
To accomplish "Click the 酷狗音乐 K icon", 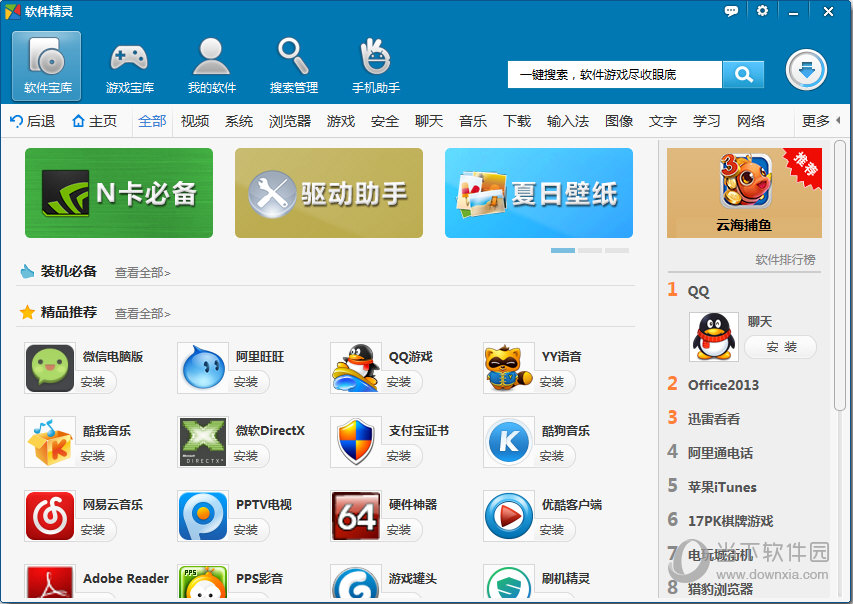I will (509, 442).
